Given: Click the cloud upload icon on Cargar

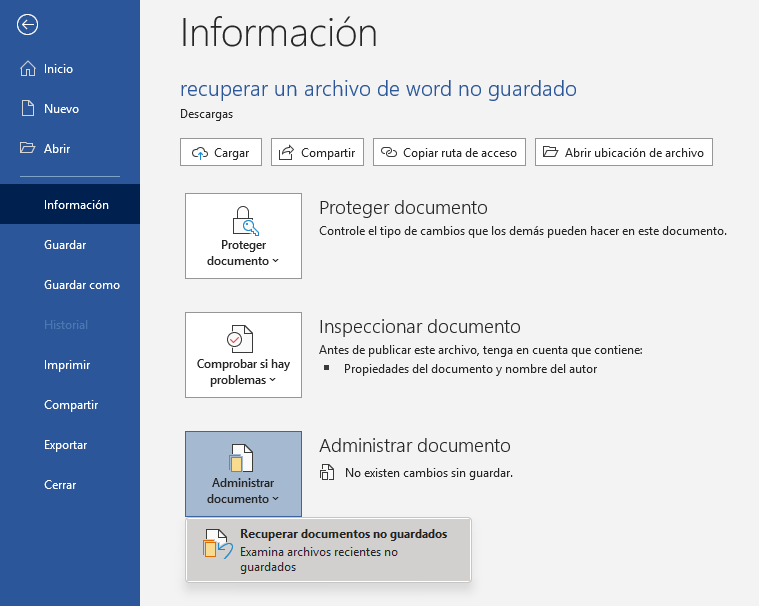Looking at the screenshot, I should coord(200,153).
